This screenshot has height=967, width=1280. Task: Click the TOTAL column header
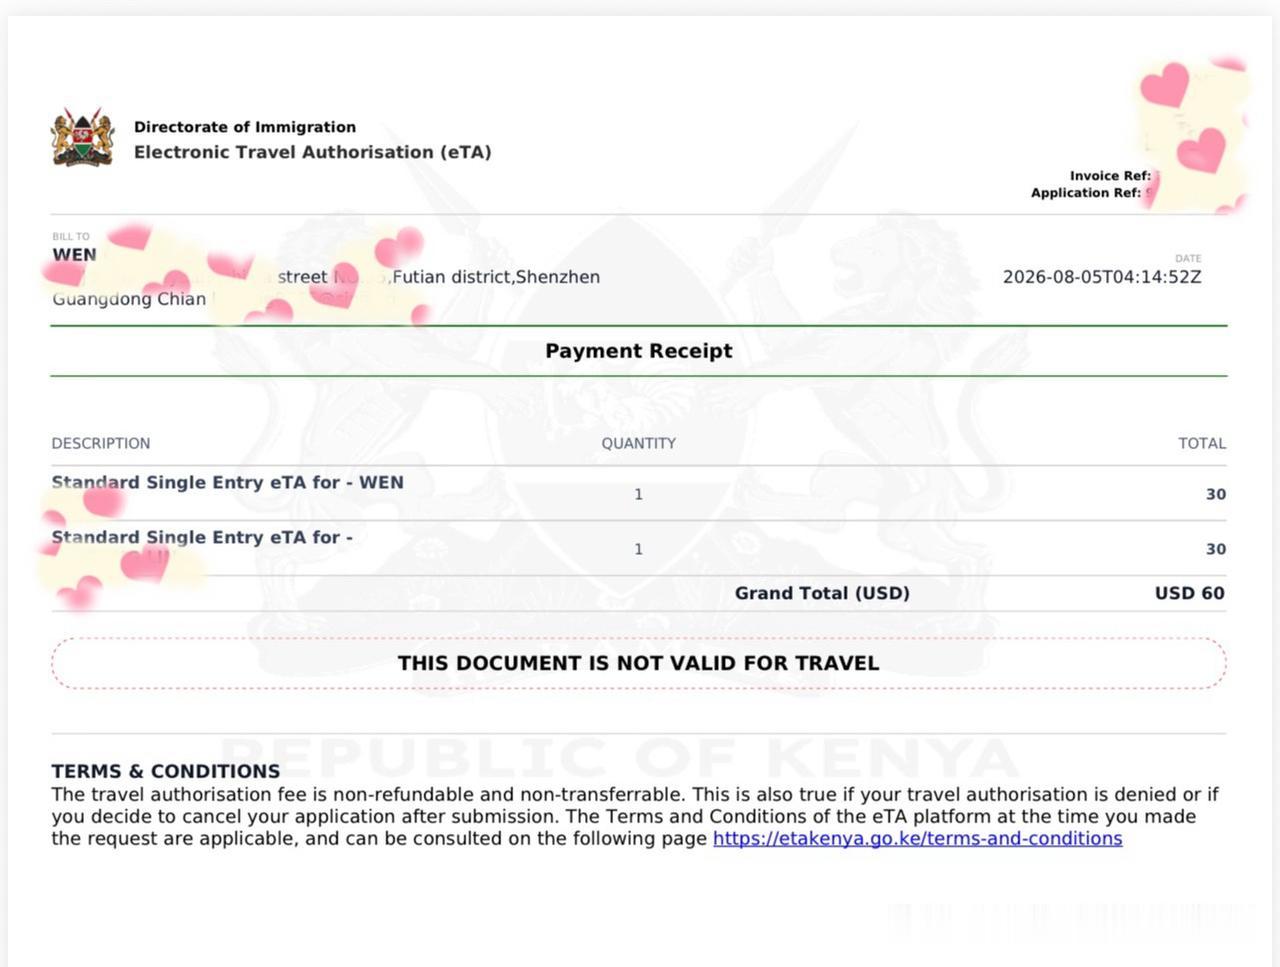[x=1202, y=443]
